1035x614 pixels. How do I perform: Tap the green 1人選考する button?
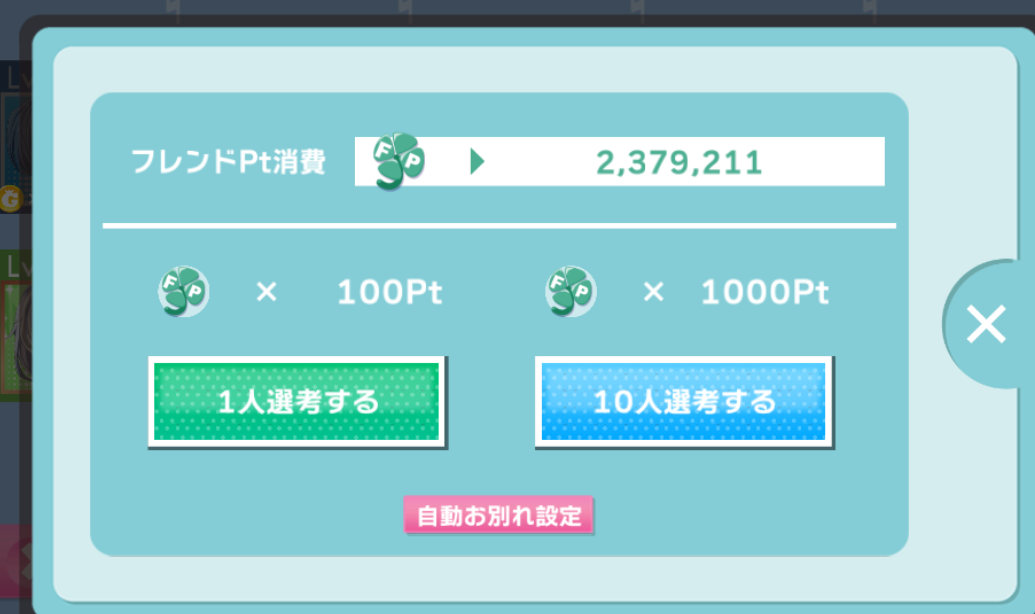(297, 402)
